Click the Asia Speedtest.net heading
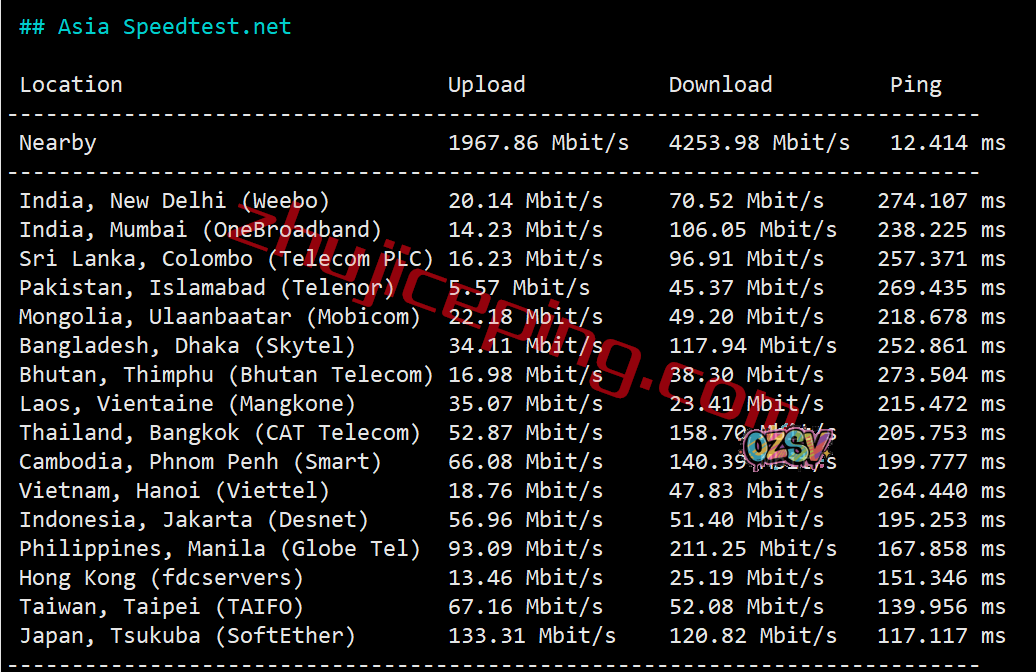Viewport: 1036px width, 672px height. (155, 27)
